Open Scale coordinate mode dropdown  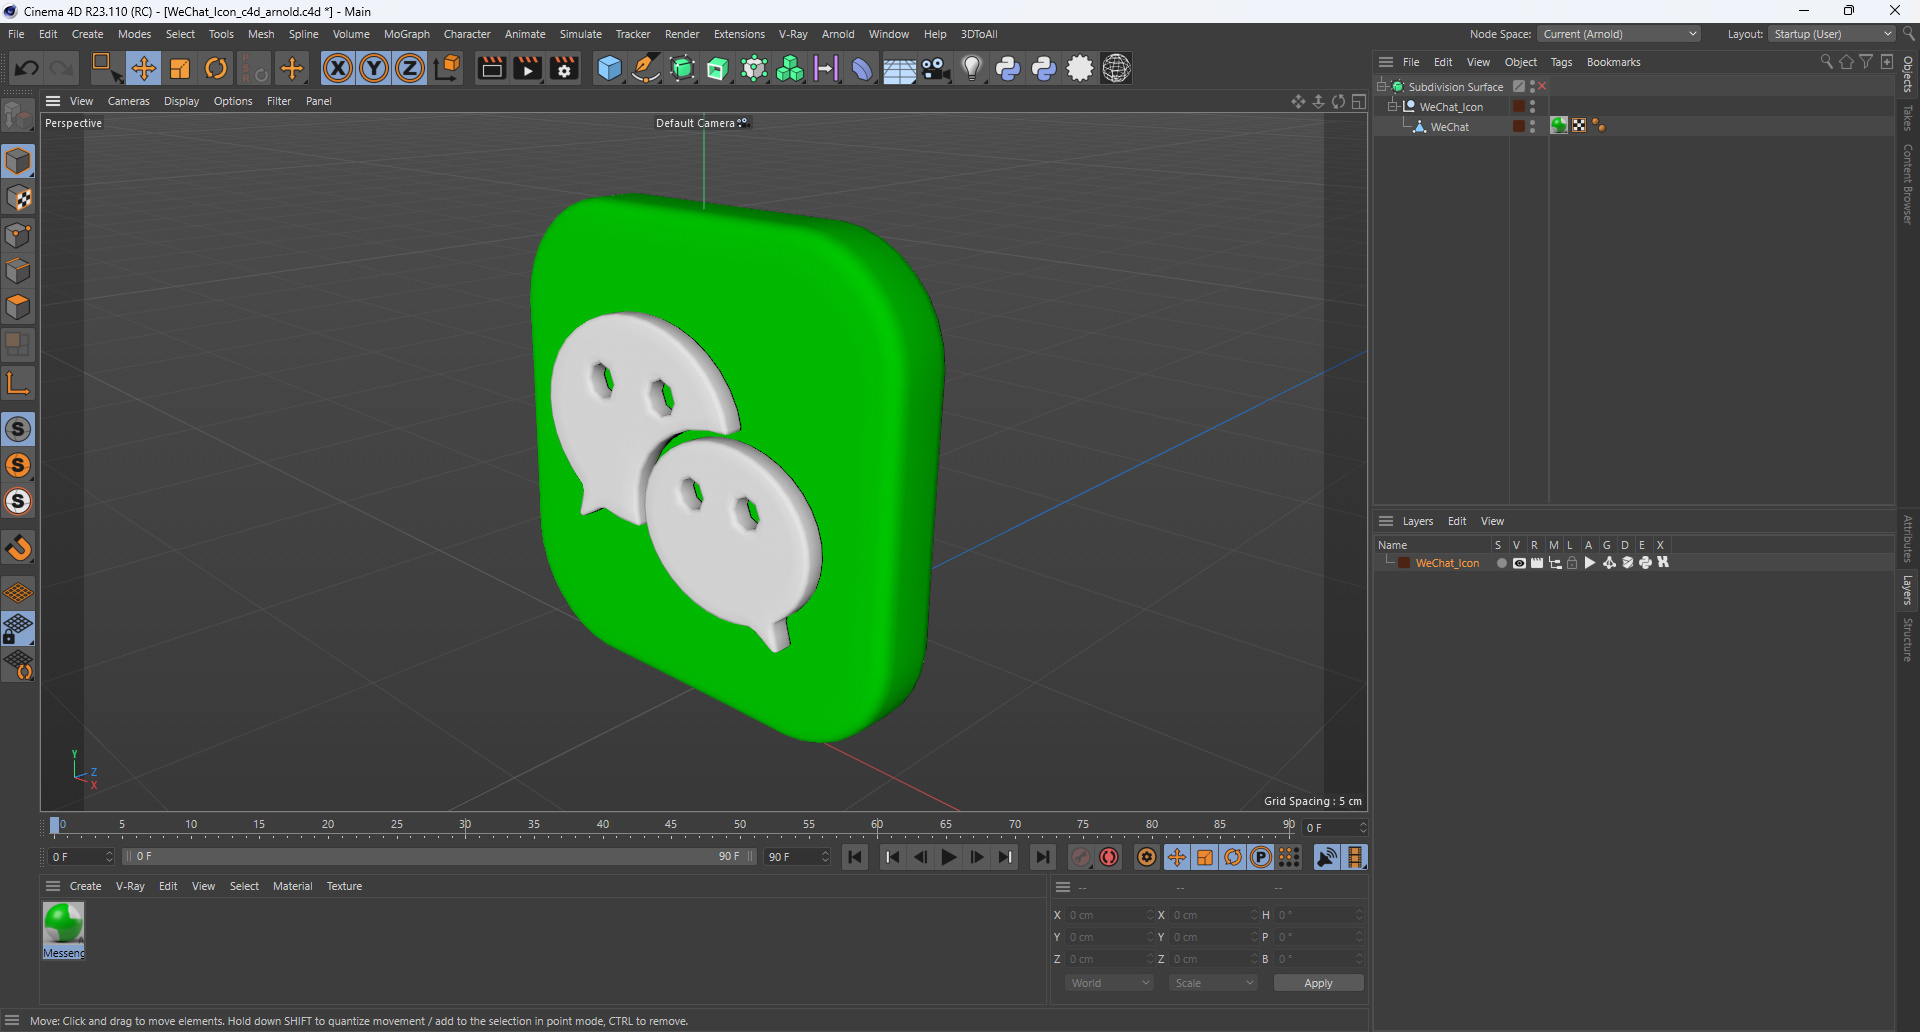1213,983
